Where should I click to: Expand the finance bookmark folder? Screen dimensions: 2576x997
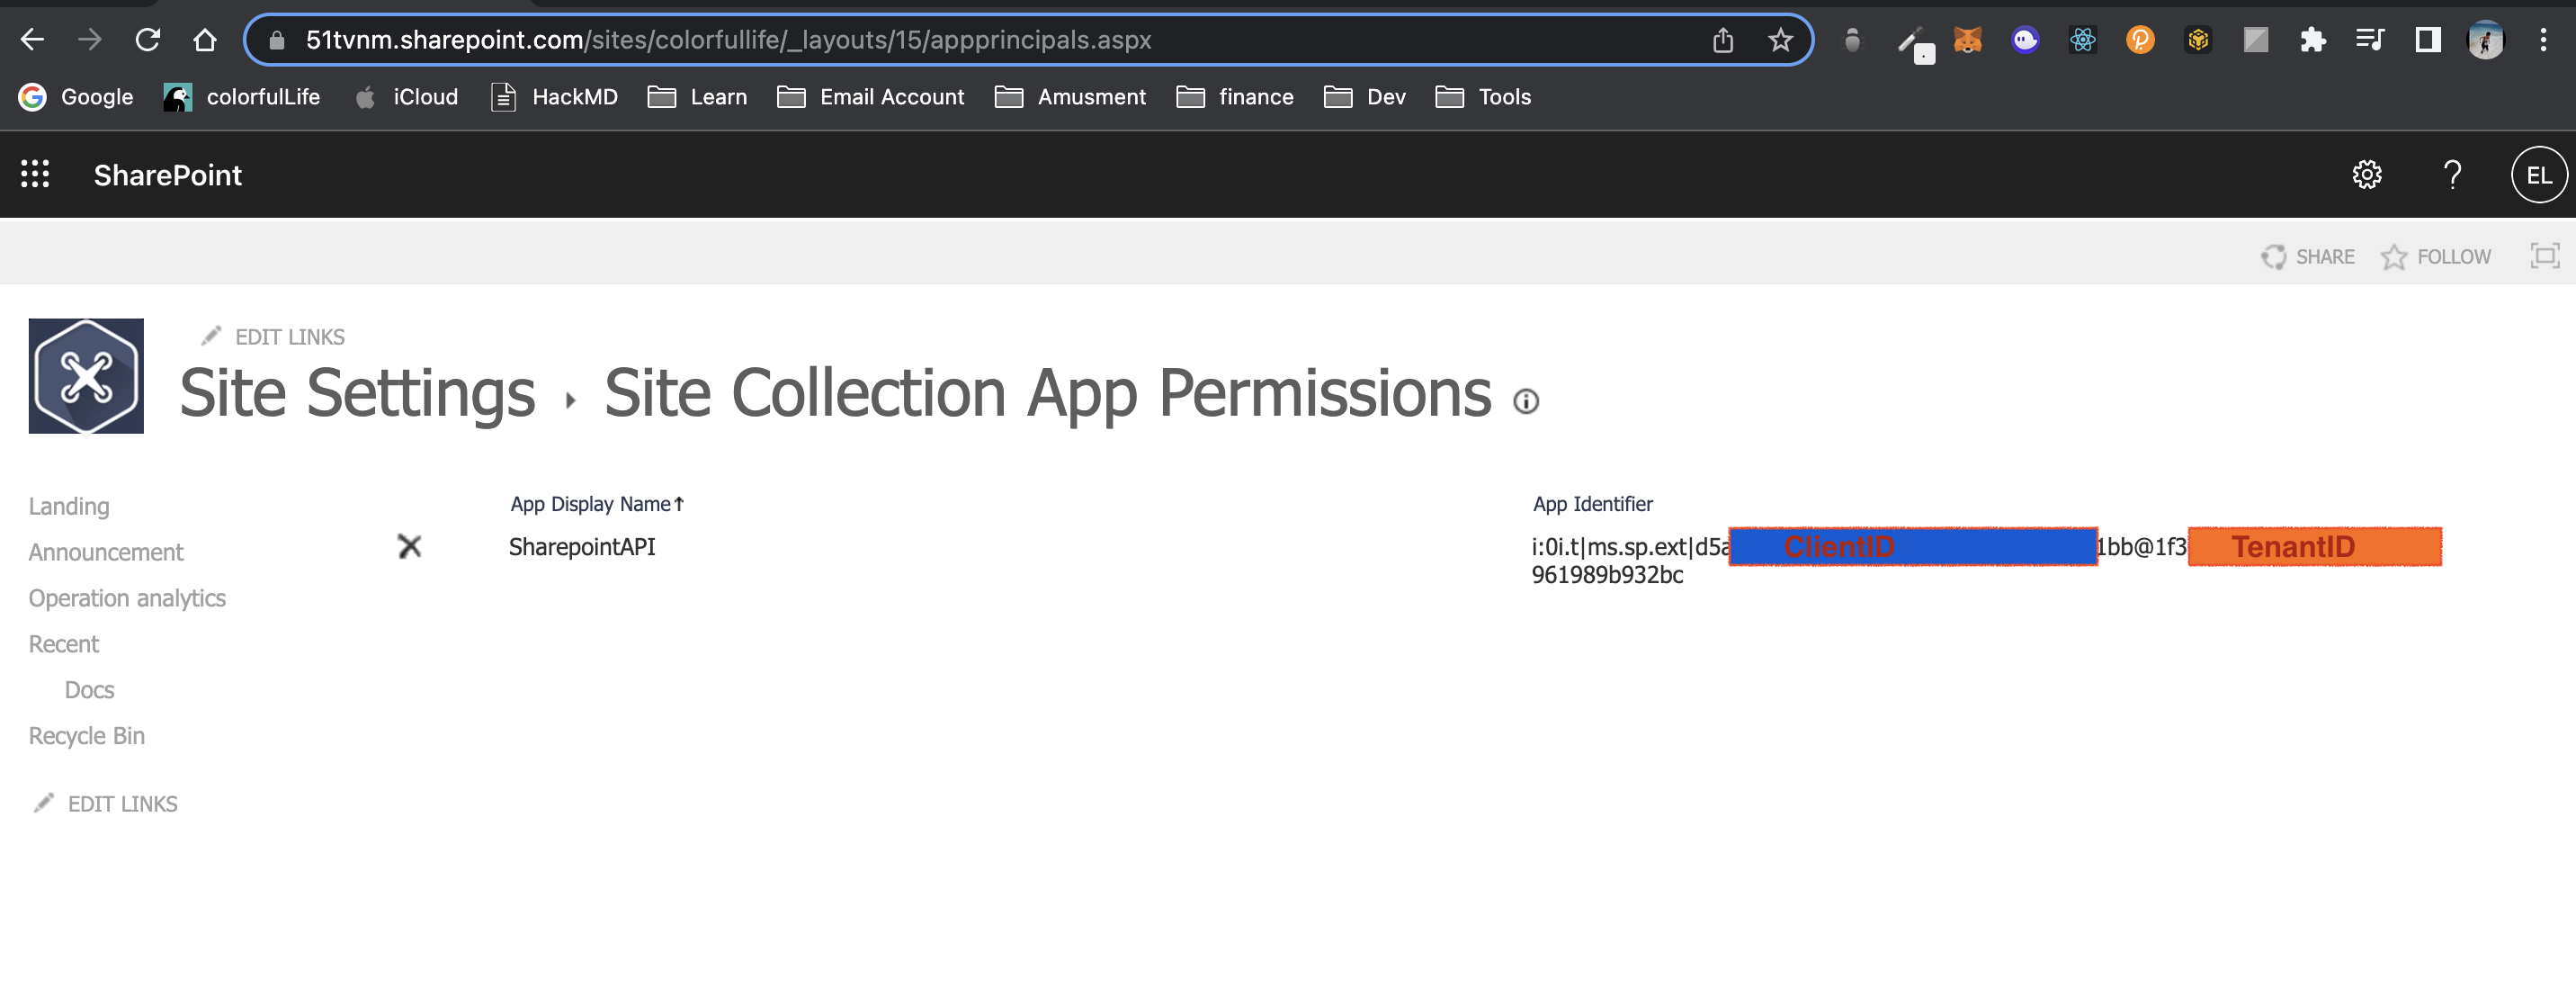pos(1235,97)
